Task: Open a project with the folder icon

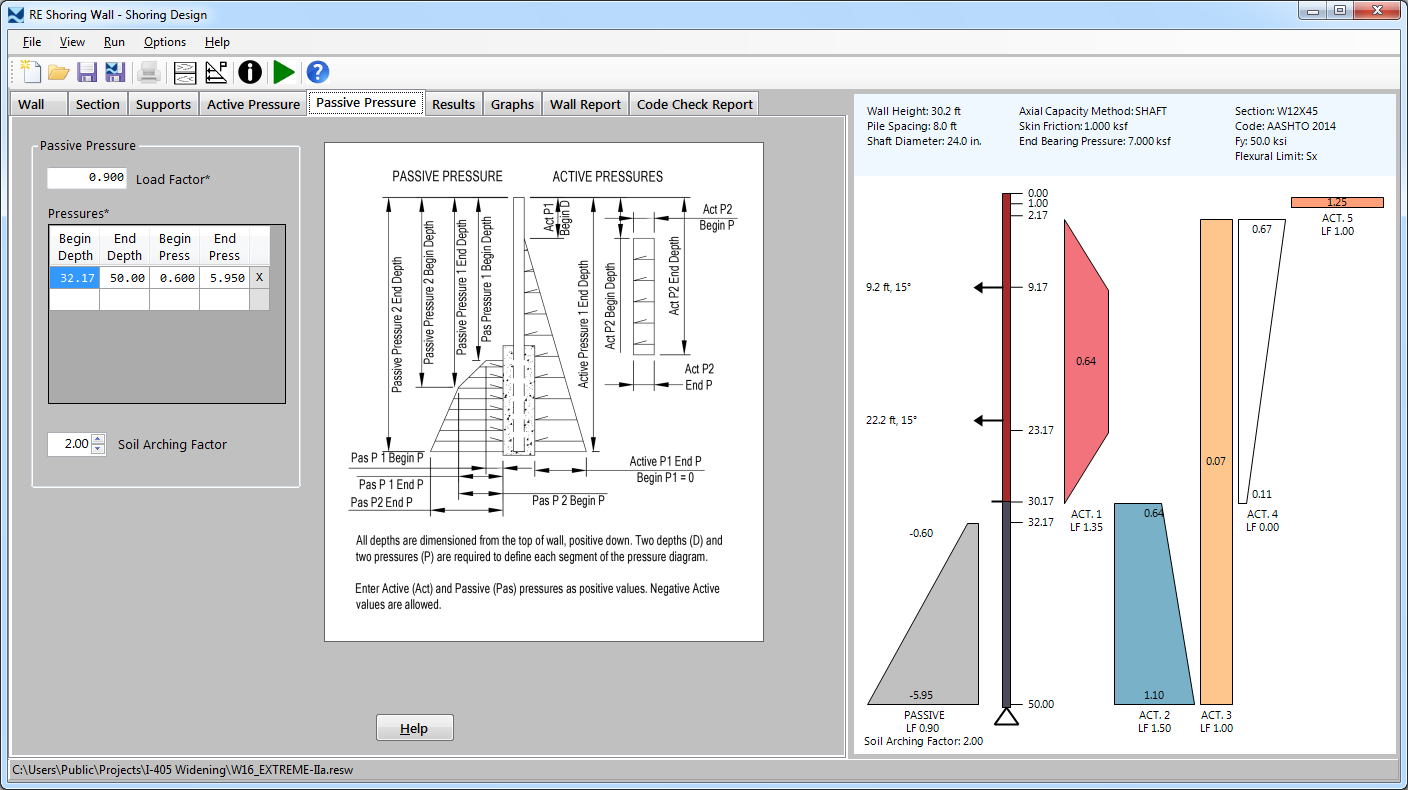Action: [59, 72]
